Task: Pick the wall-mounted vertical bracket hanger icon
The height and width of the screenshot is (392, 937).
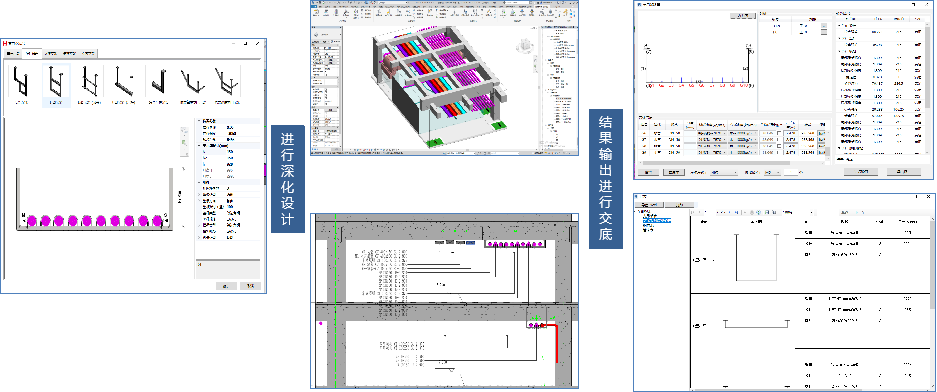Action: pos(158,82)
